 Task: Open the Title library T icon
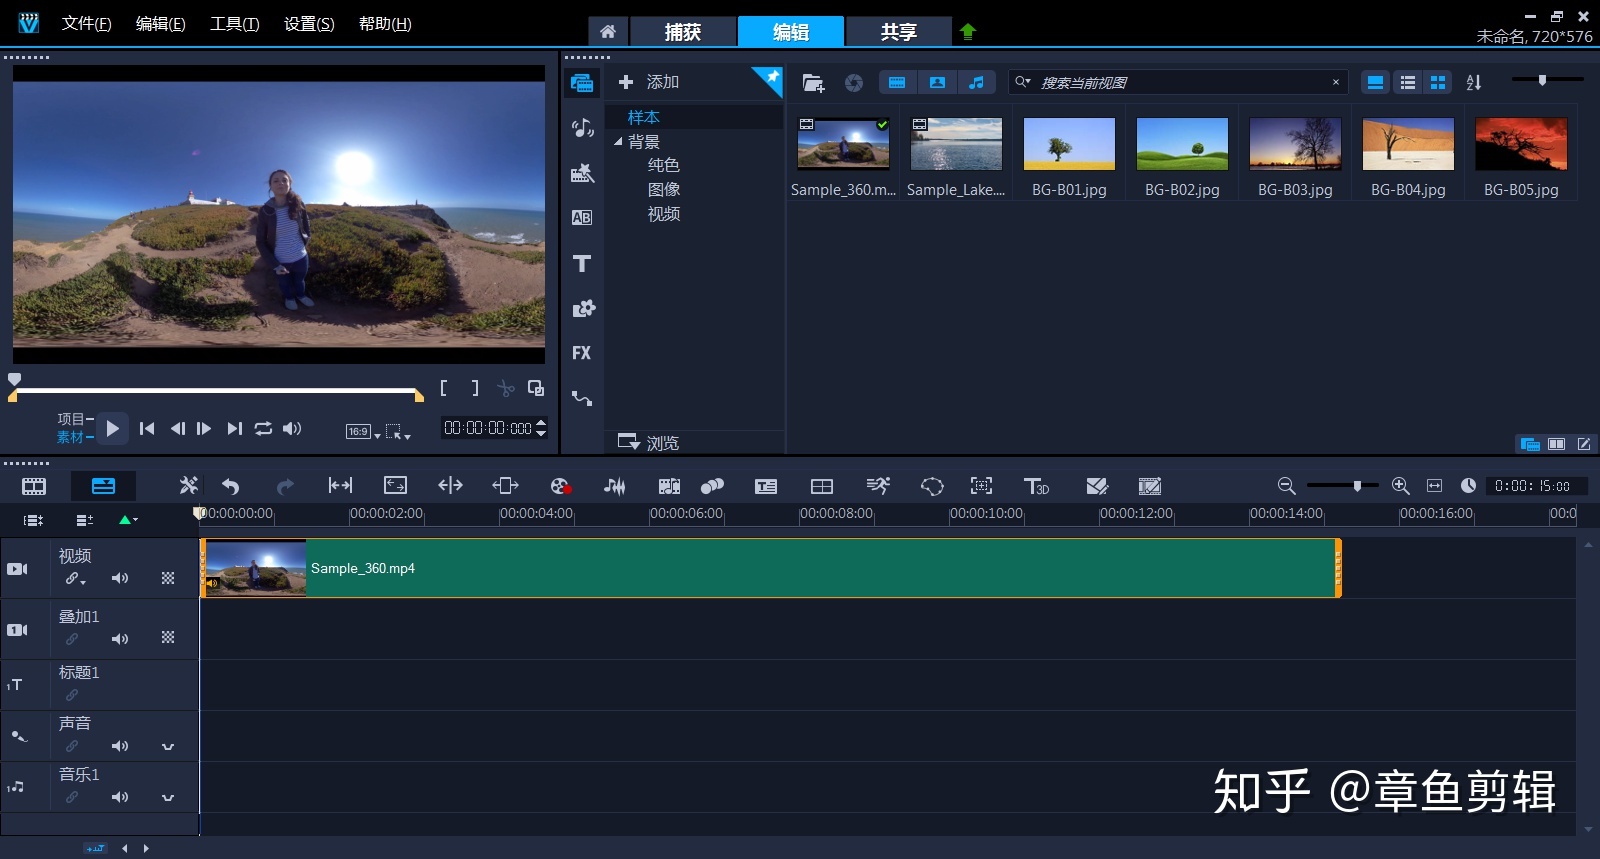[x=582, y=263]
